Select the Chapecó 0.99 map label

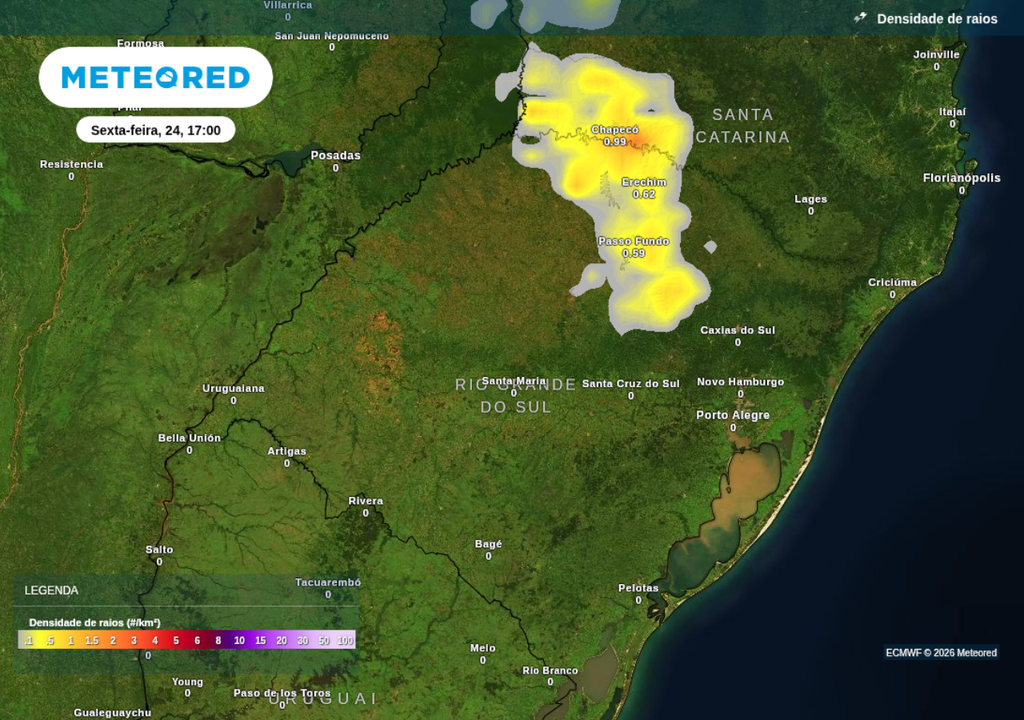tap(615, 135)
